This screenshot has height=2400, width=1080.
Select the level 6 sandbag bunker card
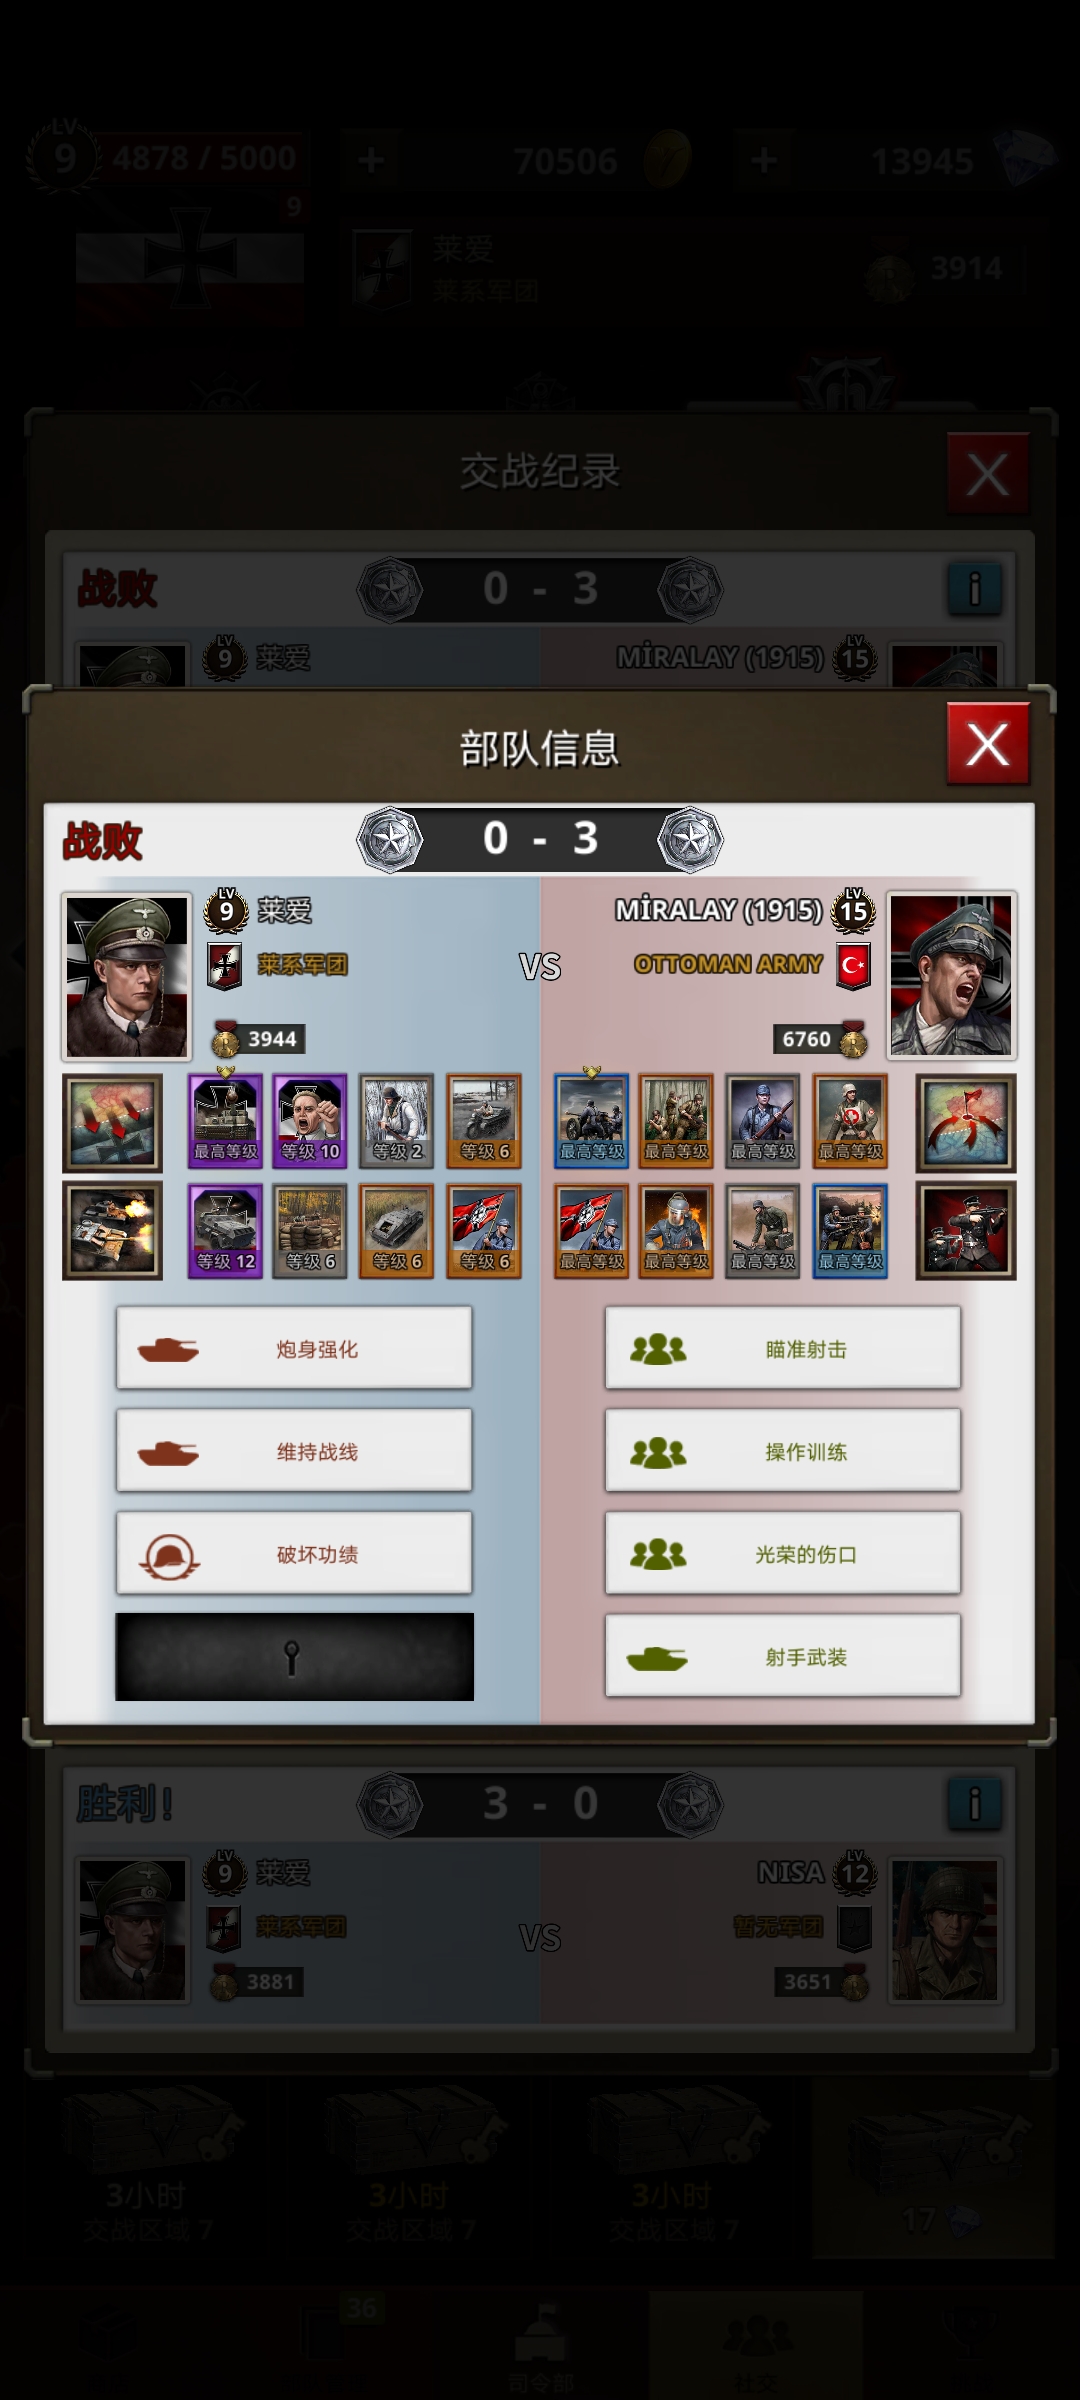point(311,1231)
